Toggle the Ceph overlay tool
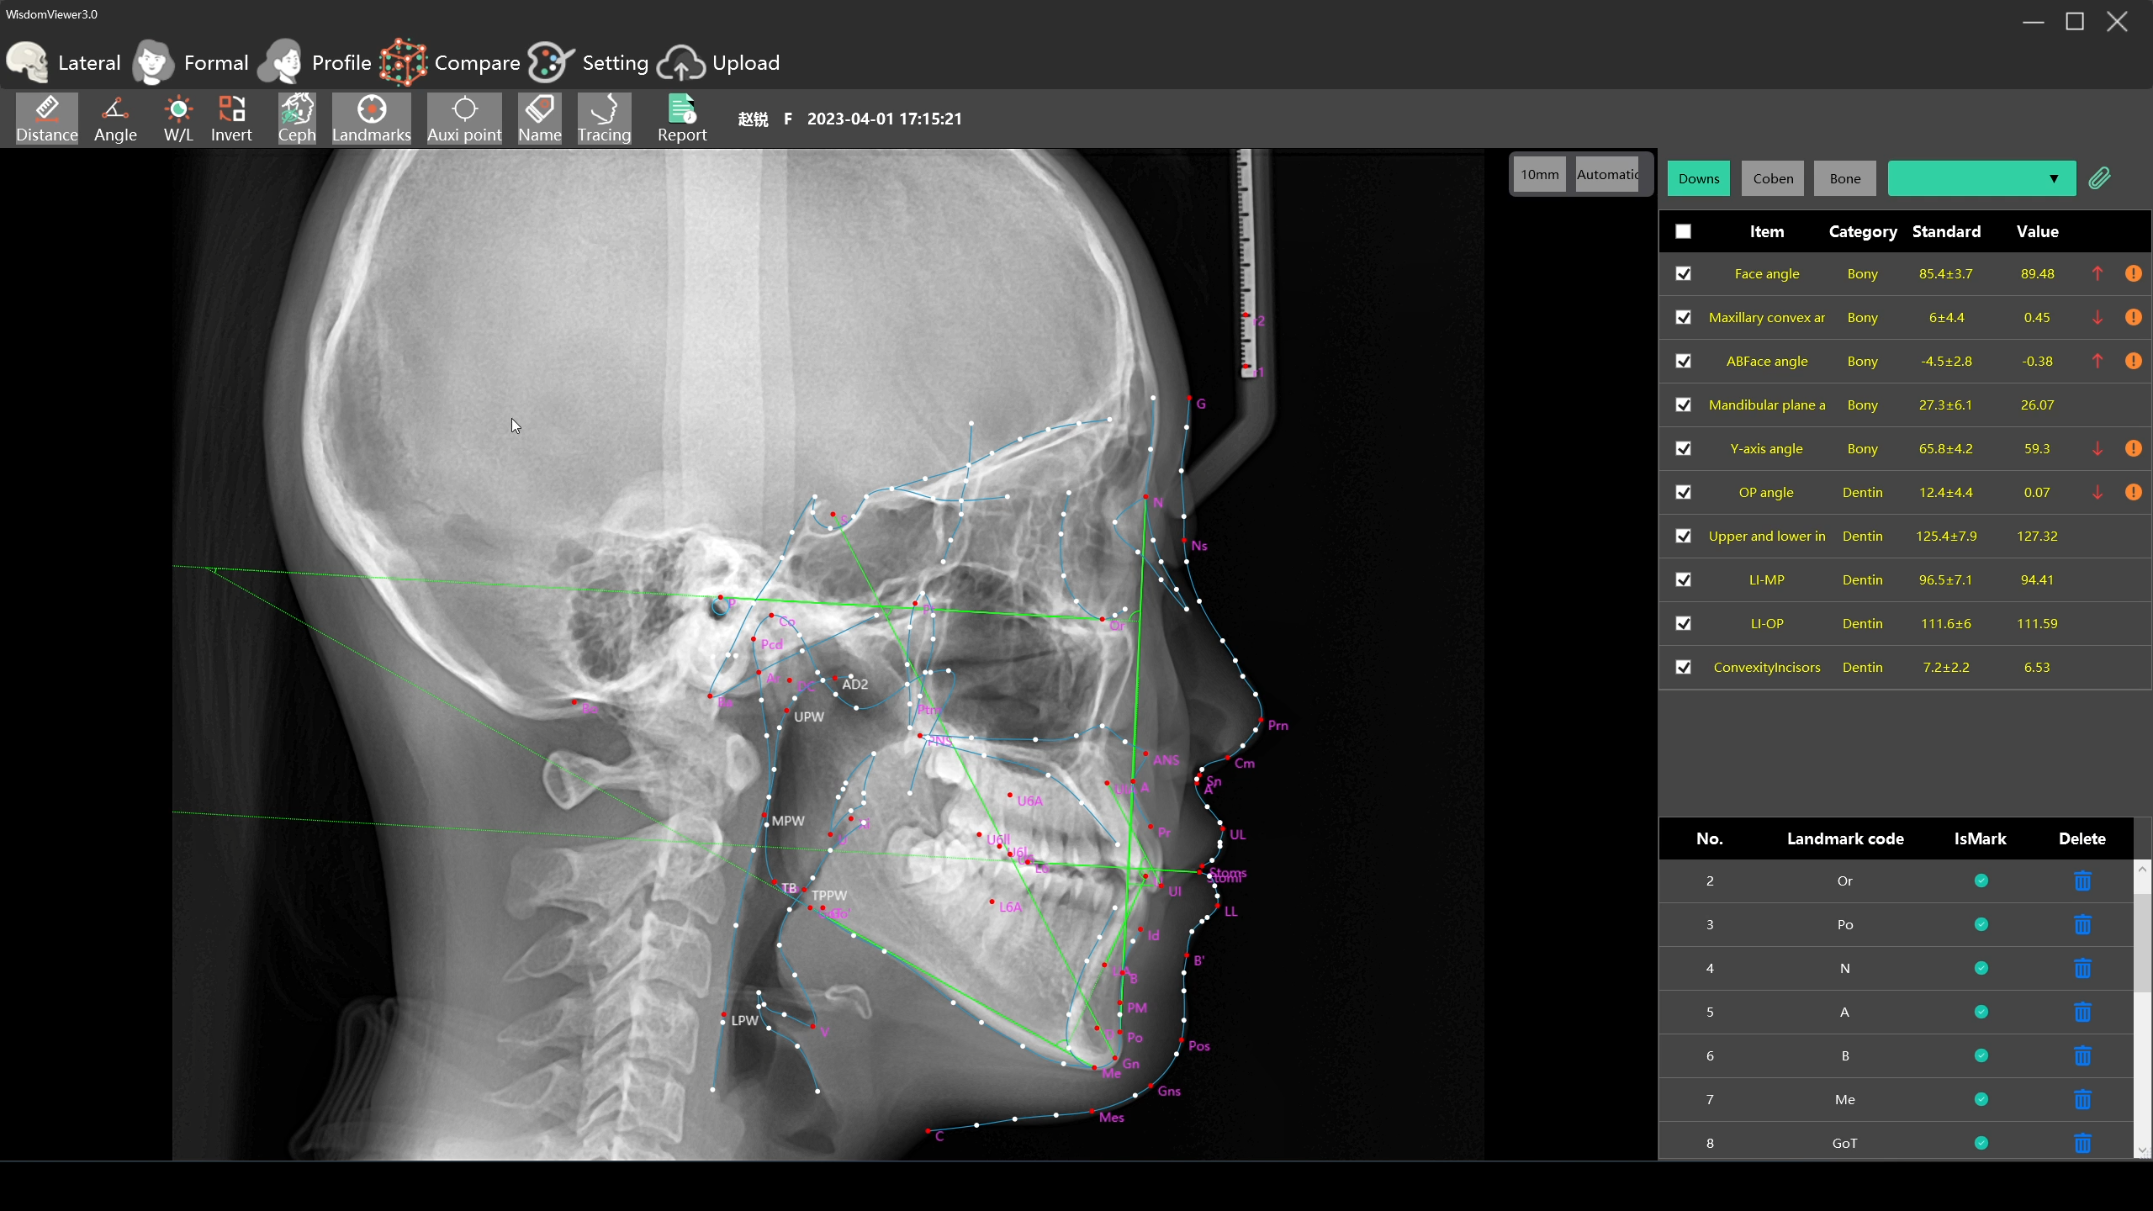The image size is (2153, 1211). coord(296,119)
